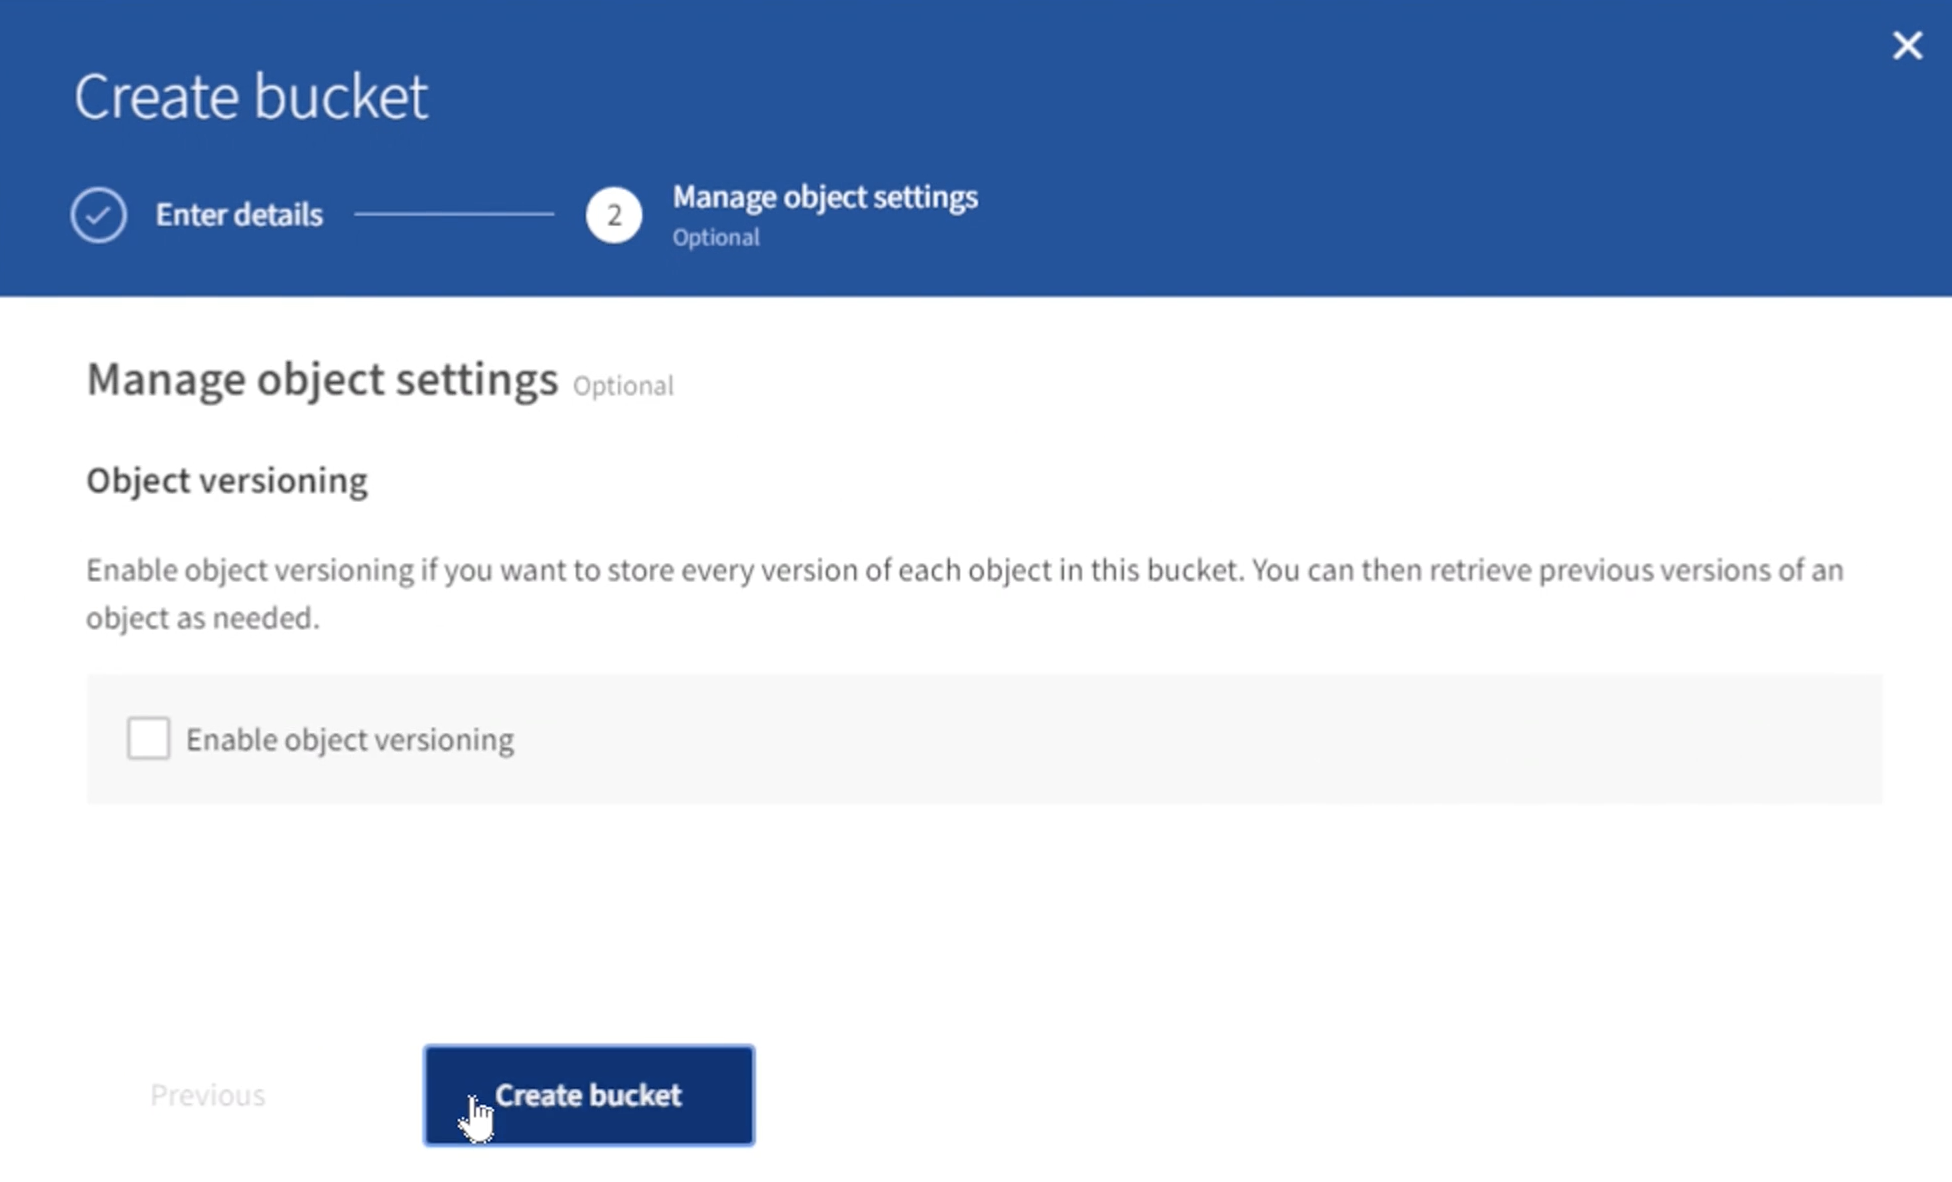
Task: Tick the Enable object versioning checkbox
Action: tap(148, 739)
